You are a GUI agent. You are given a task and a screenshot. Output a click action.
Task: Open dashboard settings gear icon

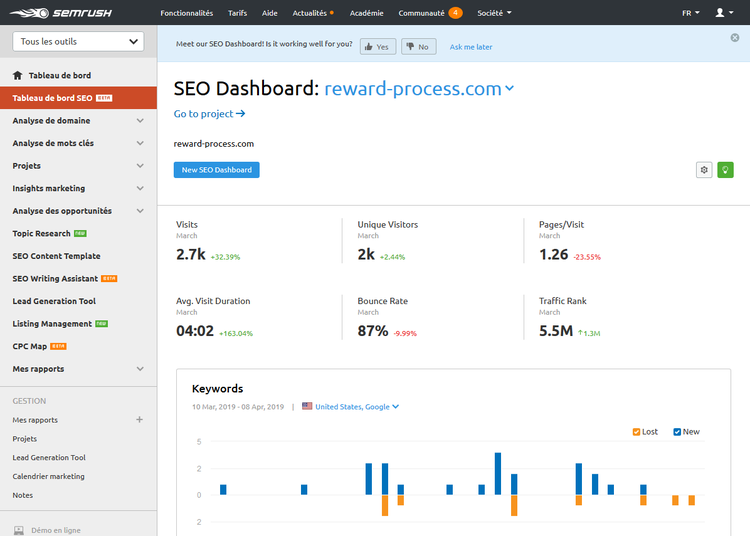704,170
